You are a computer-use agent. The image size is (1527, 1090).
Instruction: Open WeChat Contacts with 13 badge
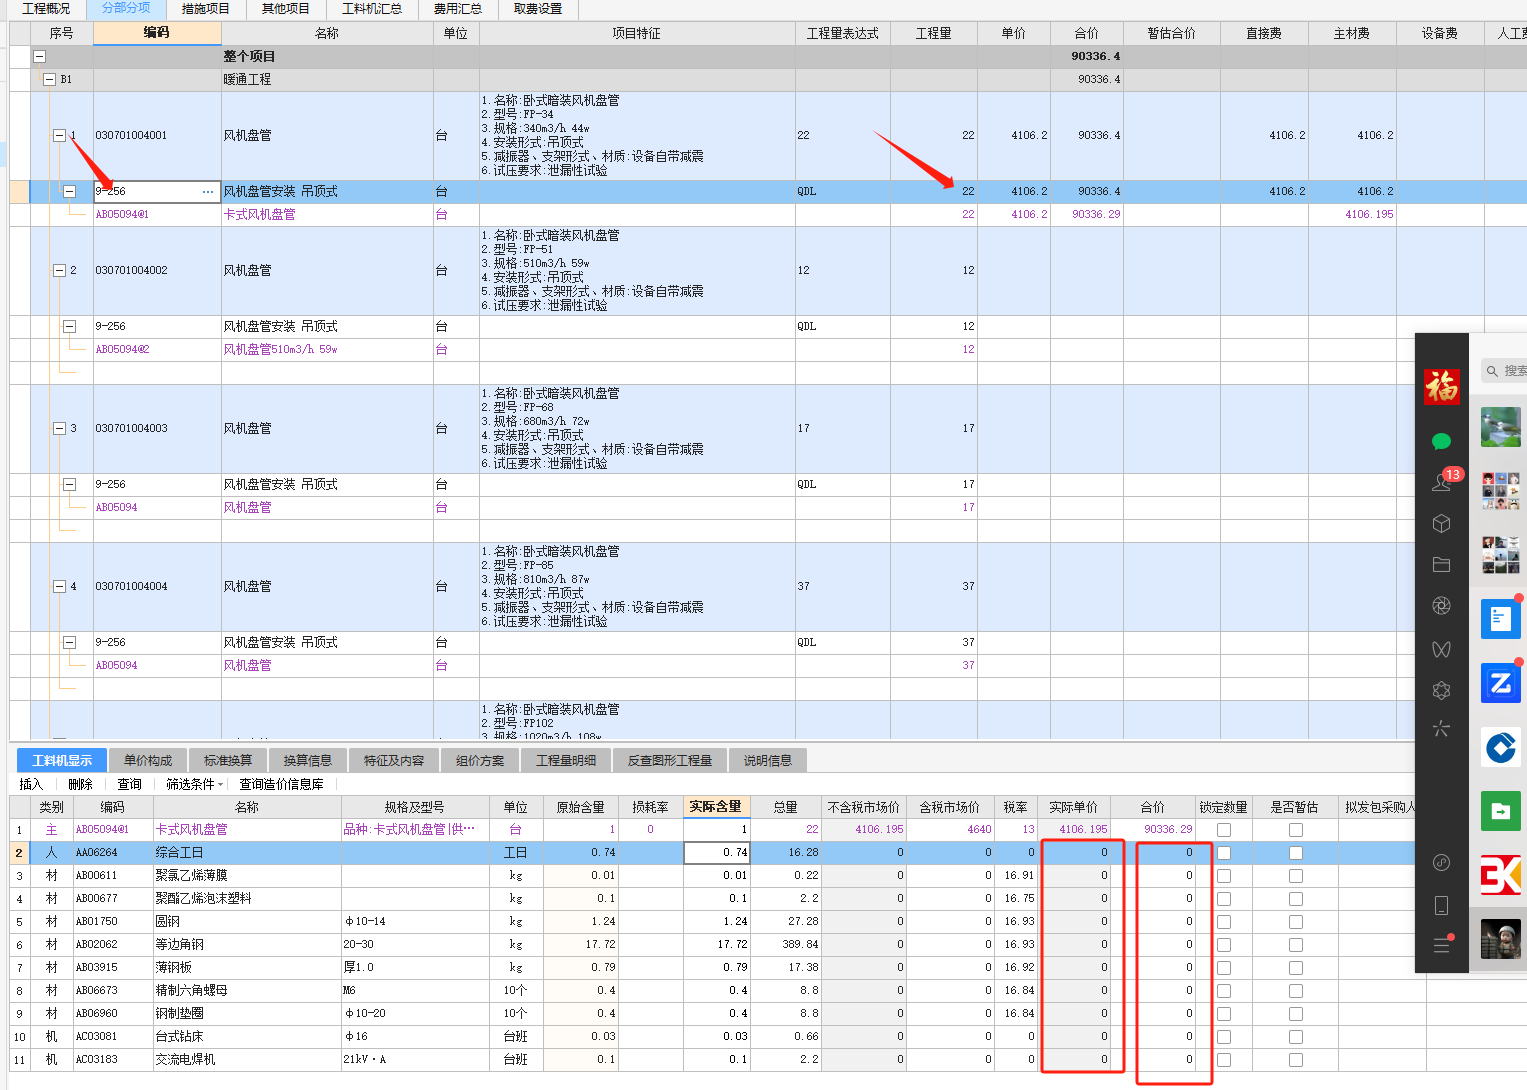1441,482
